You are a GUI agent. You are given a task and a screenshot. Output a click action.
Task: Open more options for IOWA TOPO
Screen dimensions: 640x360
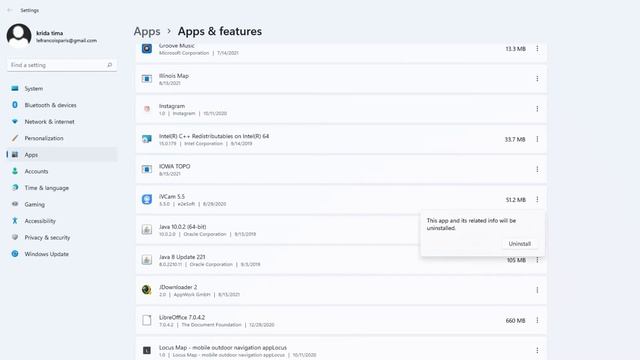click(537, 169)
